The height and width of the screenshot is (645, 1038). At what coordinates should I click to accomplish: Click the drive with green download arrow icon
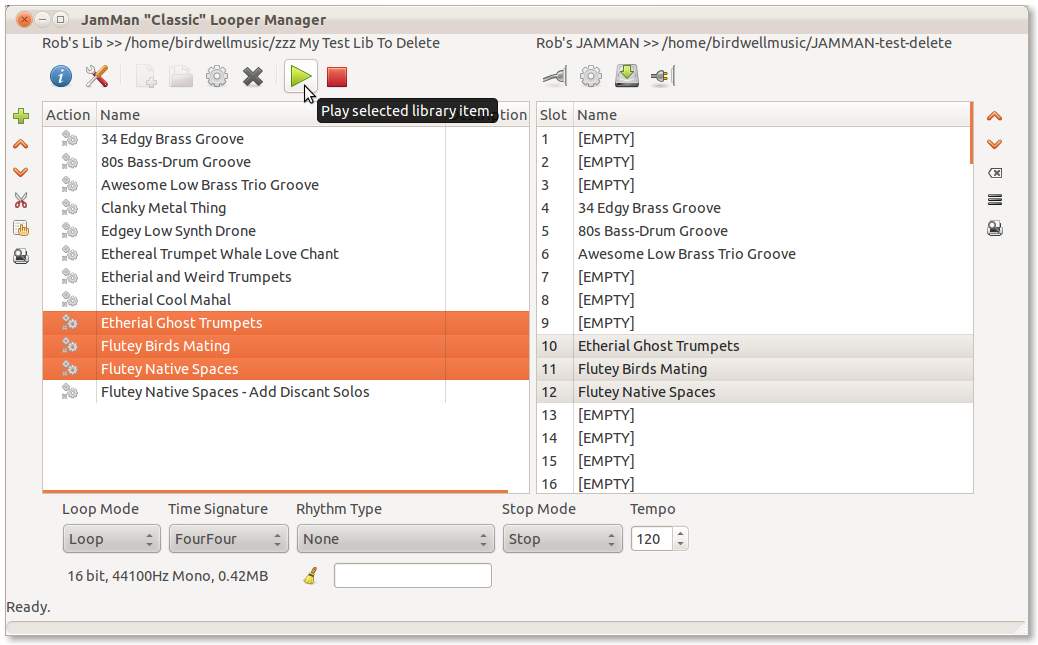point(627,76)
